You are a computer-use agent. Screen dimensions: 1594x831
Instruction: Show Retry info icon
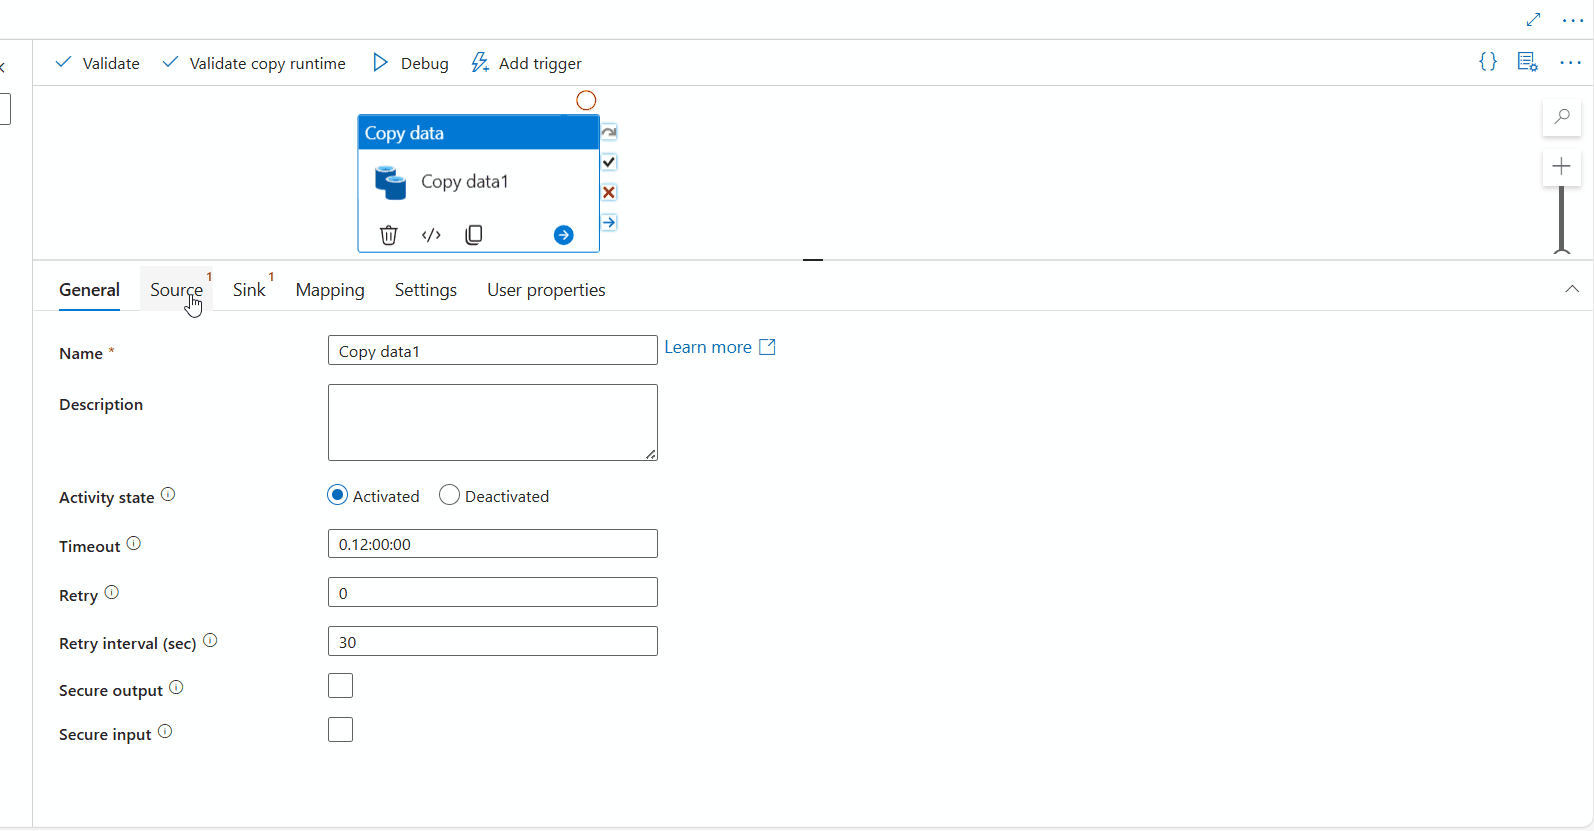pos(112,592)
